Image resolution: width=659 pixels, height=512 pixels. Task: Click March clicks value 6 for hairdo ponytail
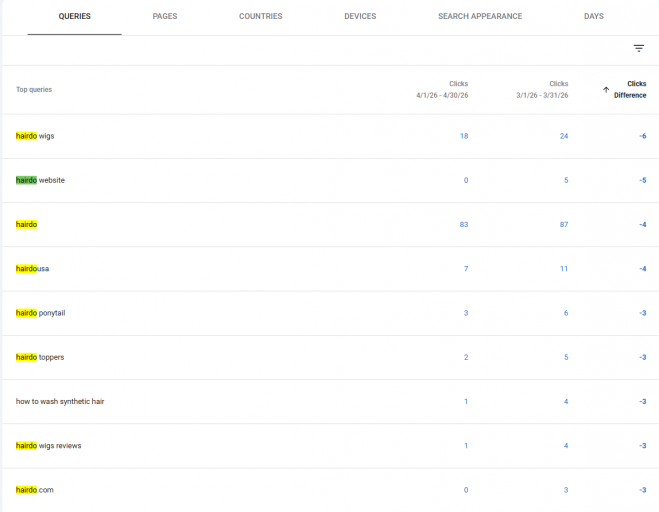coord(566,313)
